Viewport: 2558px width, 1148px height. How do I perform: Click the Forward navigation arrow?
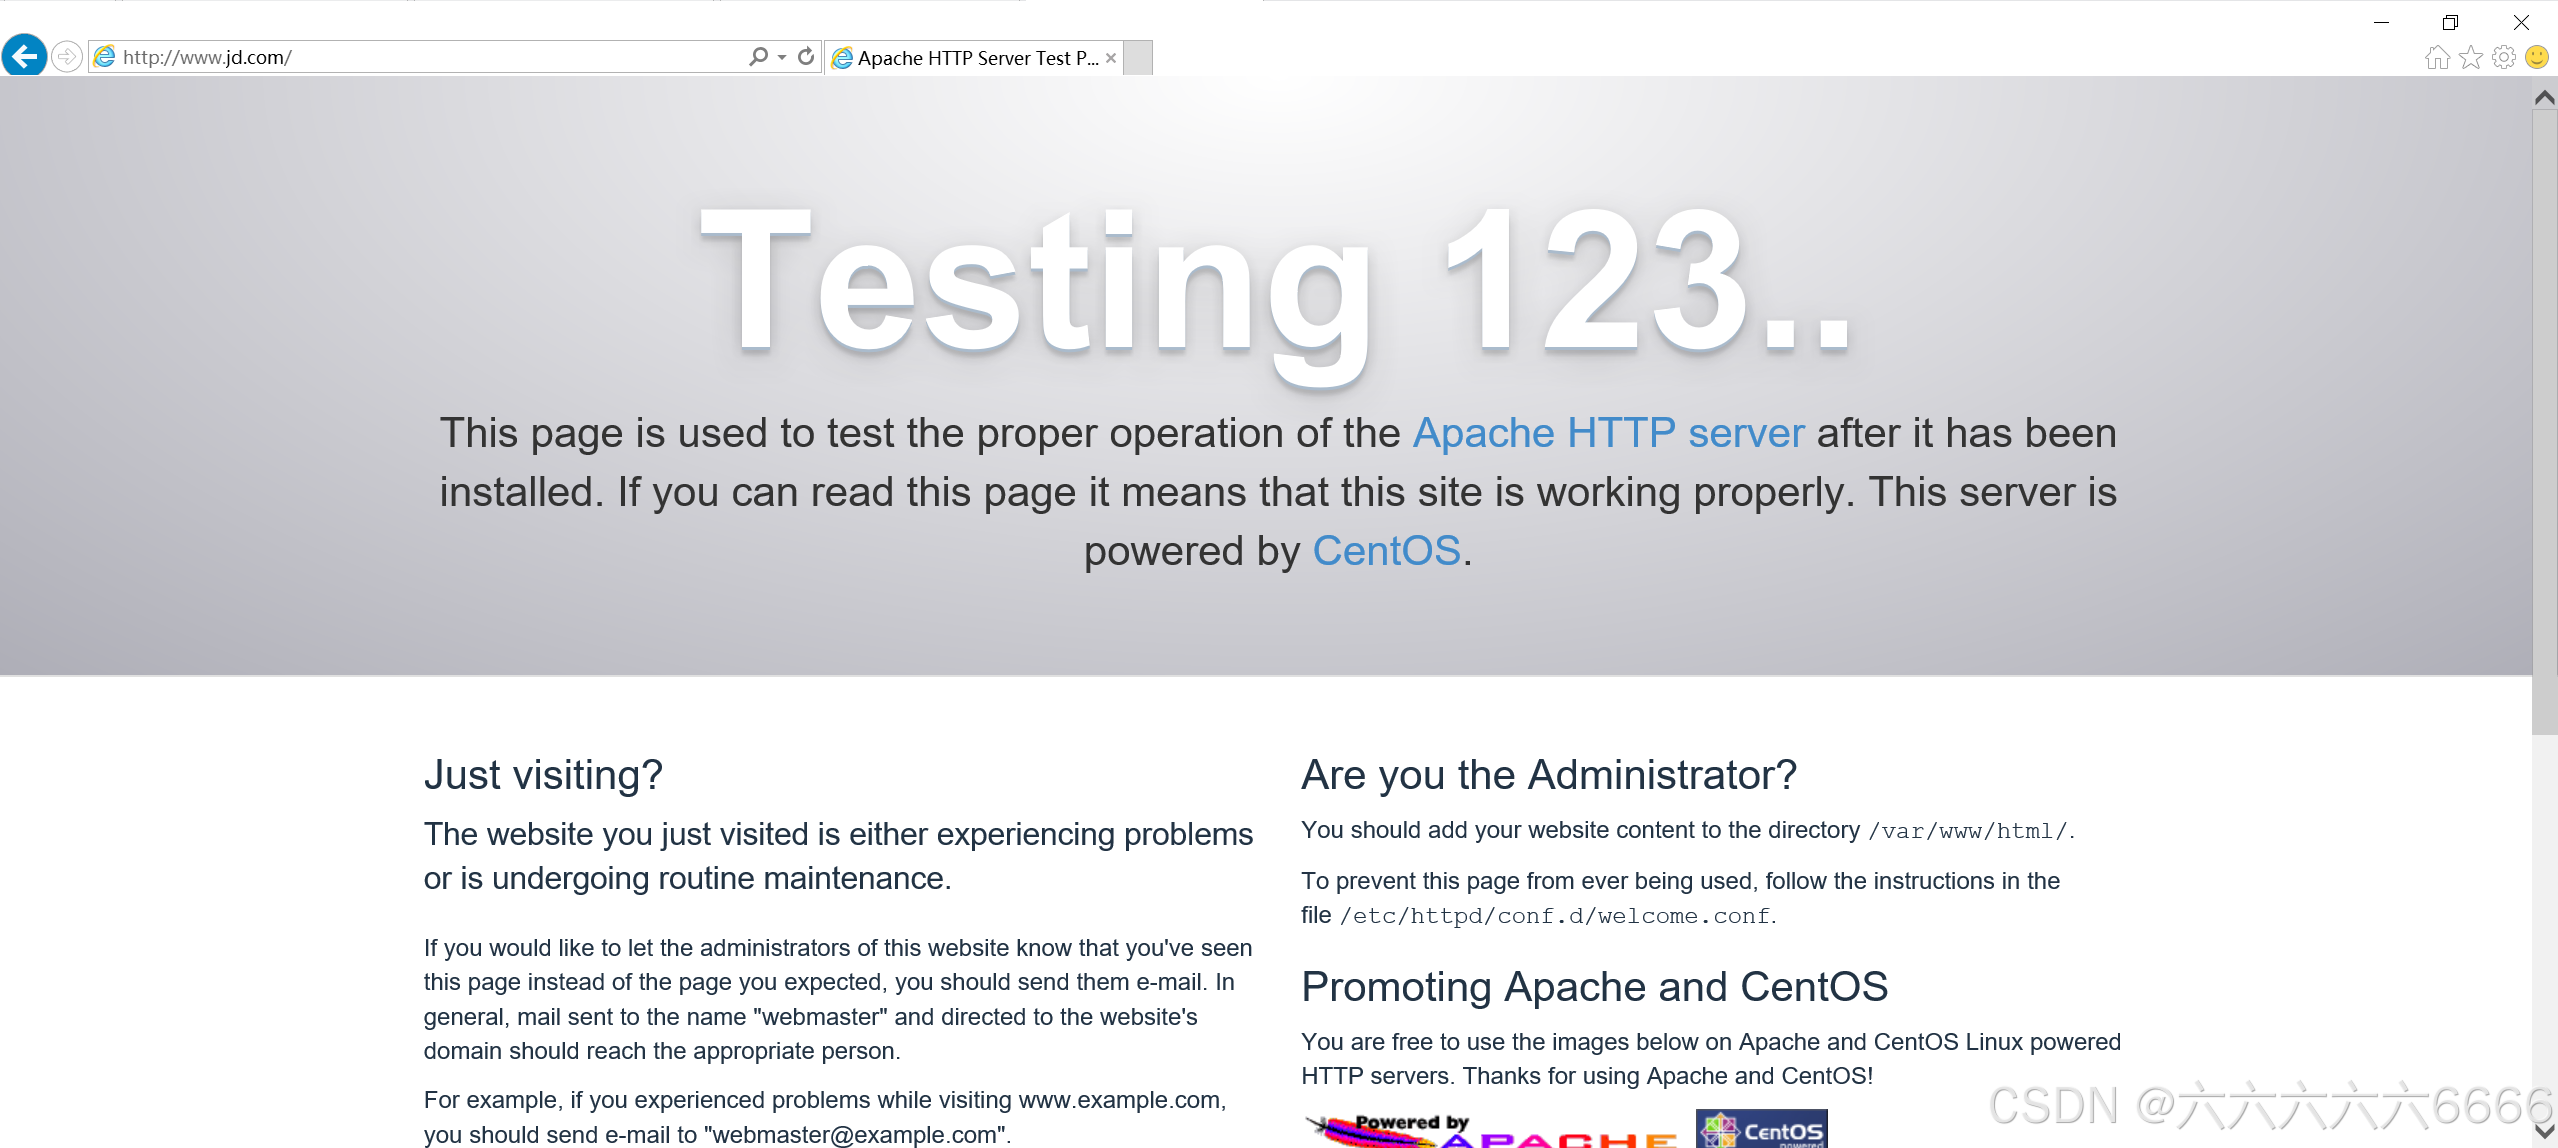point(66,56)
